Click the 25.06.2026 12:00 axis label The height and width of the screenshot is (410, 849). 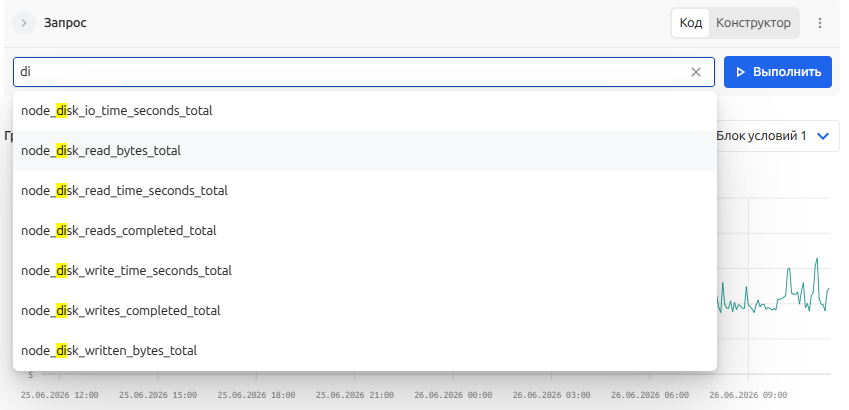click(60, 395)
